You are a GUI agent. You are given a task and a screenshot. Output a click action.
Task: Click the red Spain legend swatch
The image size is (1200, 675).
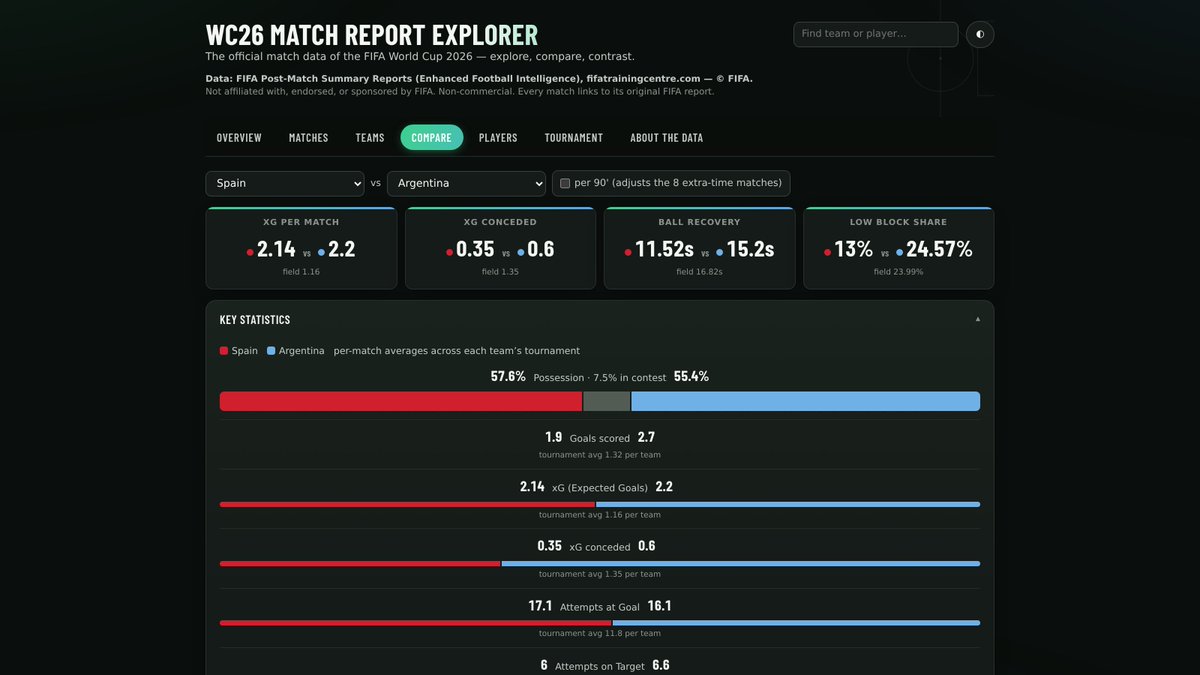point(224,351)
